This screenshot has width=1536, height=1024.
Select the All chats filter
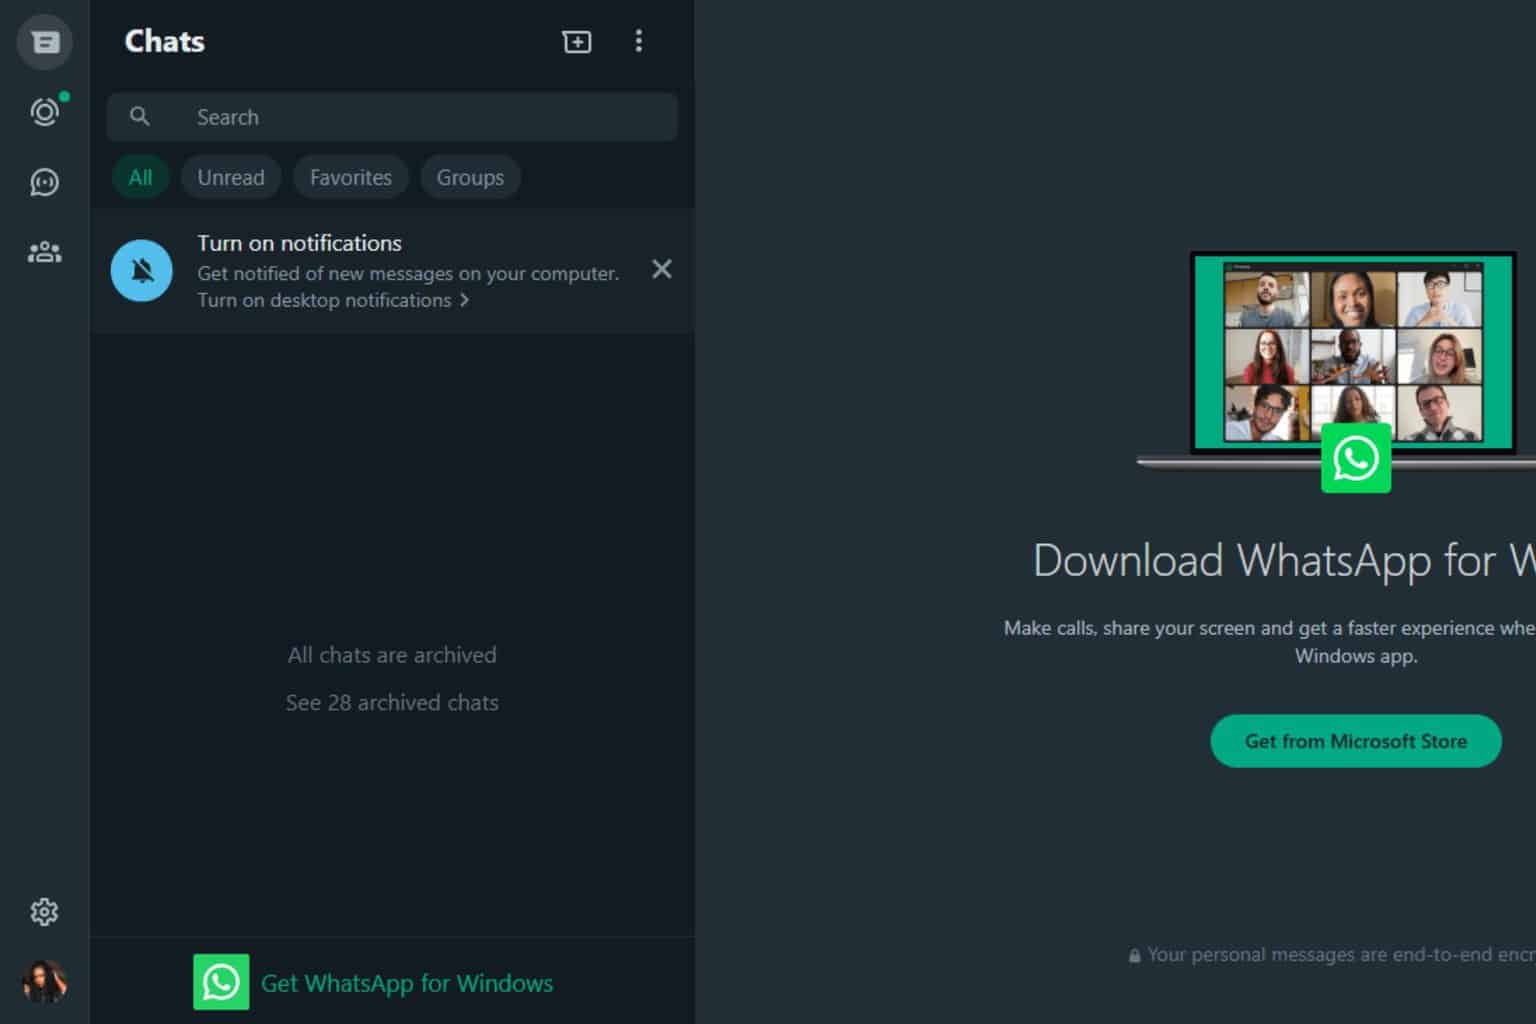tap(140, 177)
